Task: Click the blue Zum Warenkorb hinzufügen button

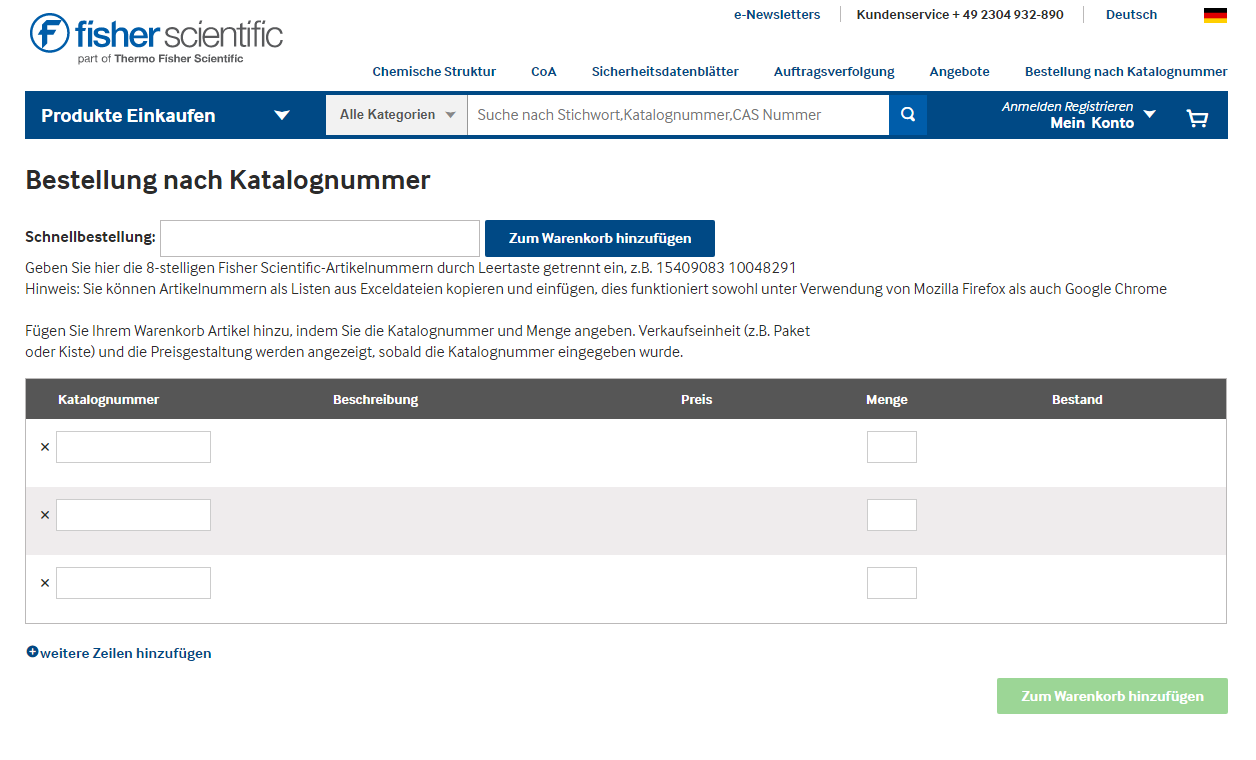Action: [600, 238]
